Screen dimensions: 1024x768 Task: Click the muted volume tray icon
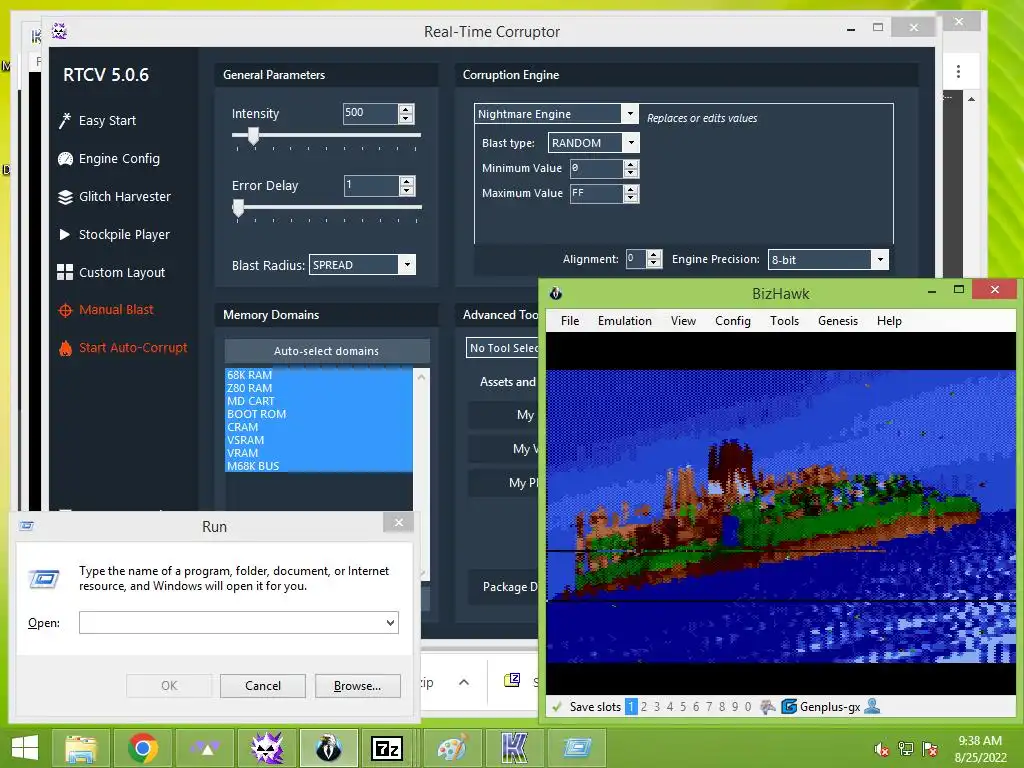click(882, 749)
